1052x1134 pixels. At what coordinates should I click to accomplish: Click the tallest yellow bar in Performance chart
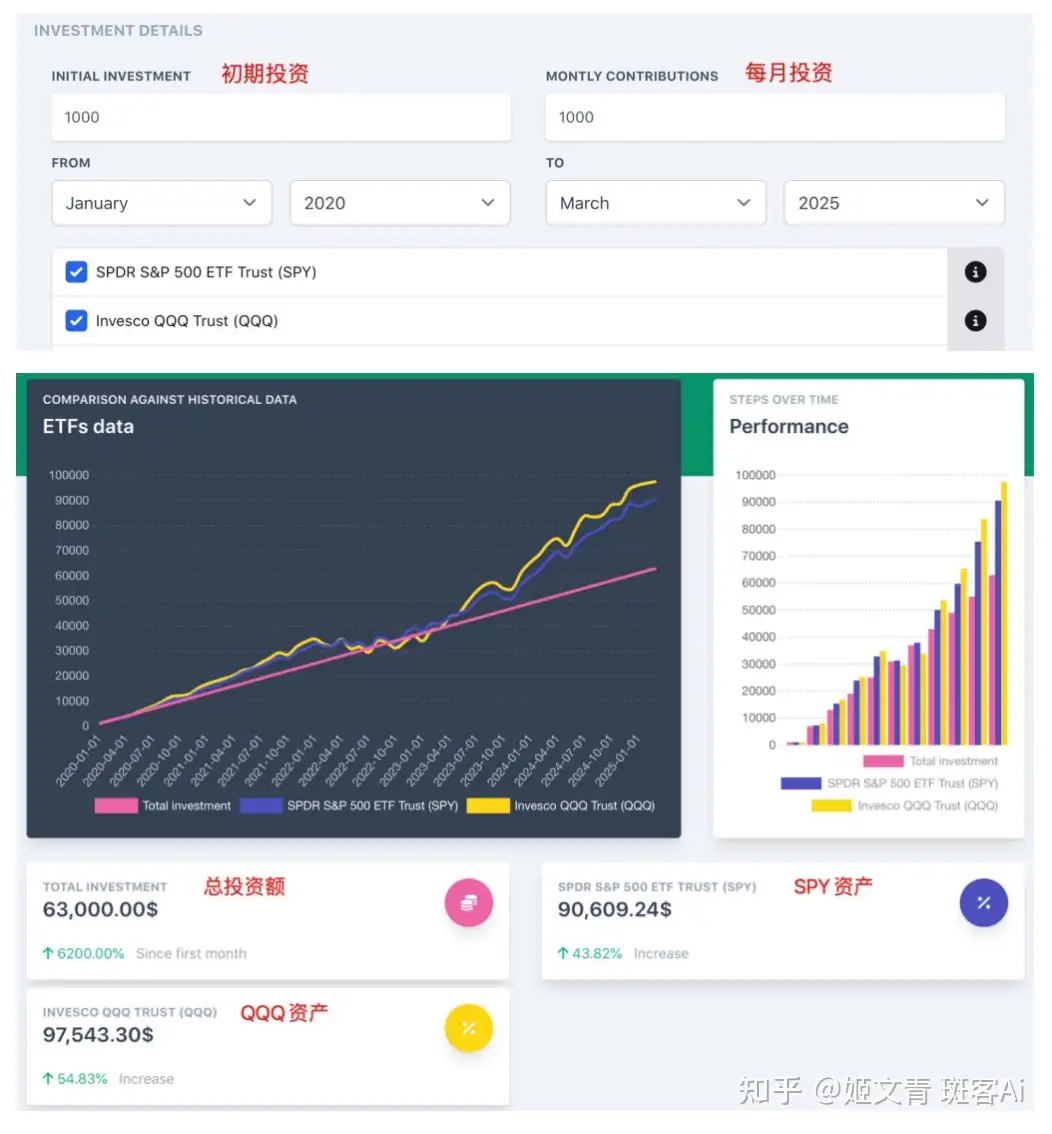point(1004,613)
